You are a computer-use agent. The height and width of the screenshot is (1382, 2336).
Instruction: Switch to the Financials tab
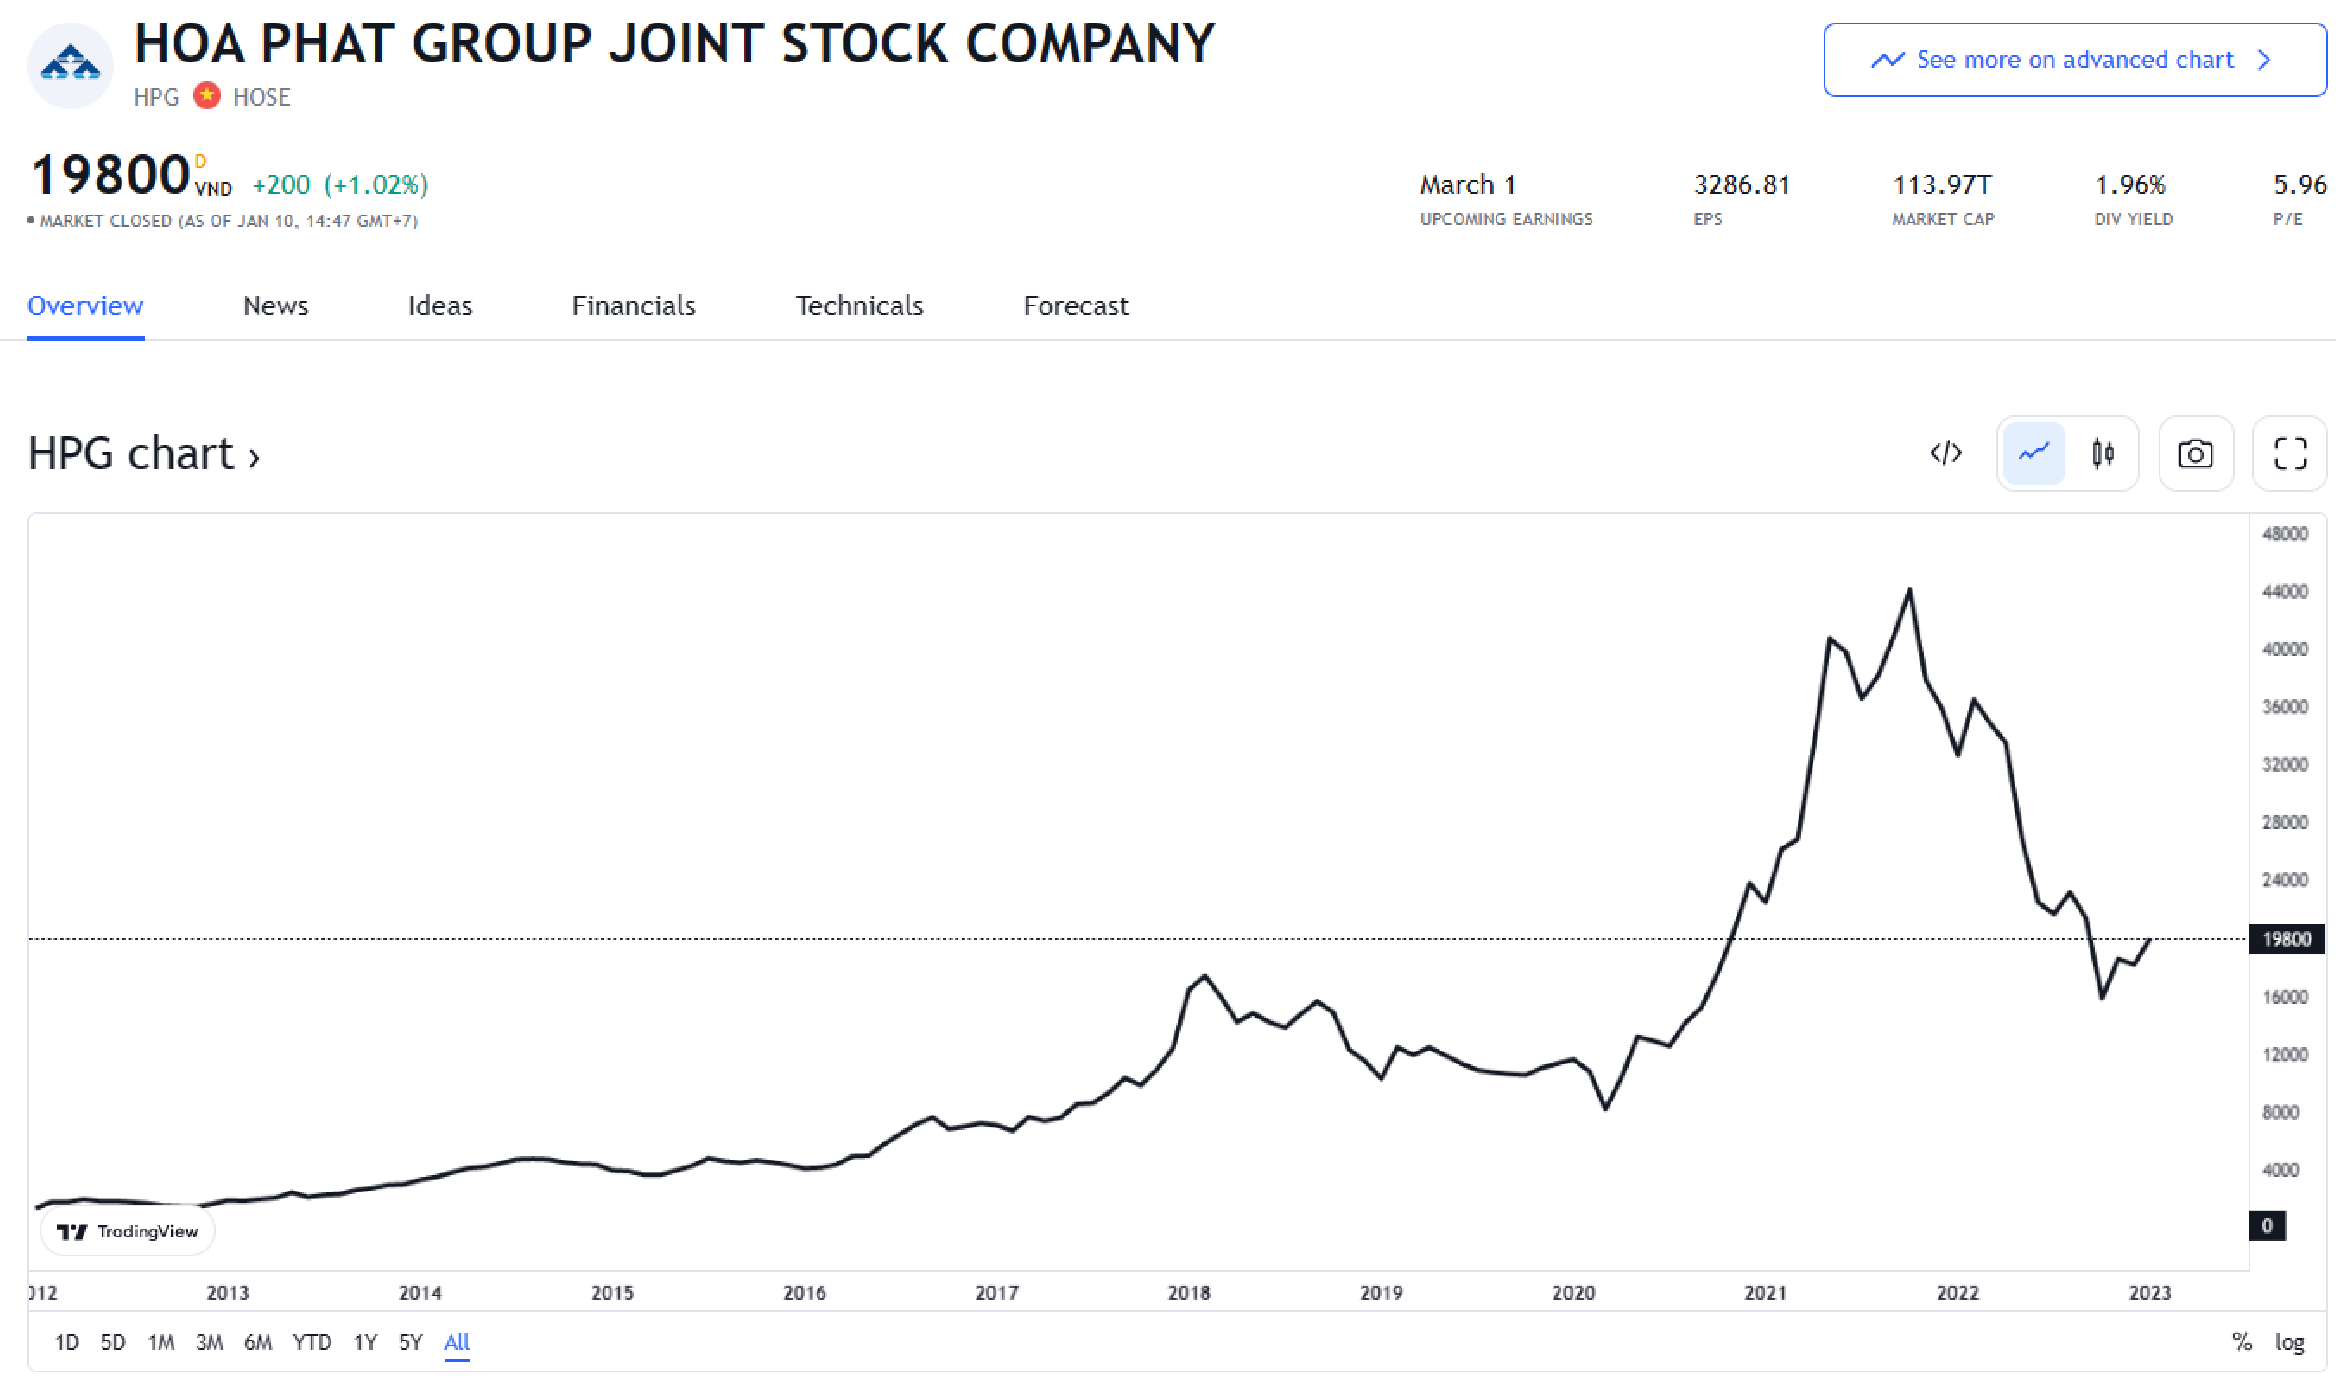(x=633, y=306)
